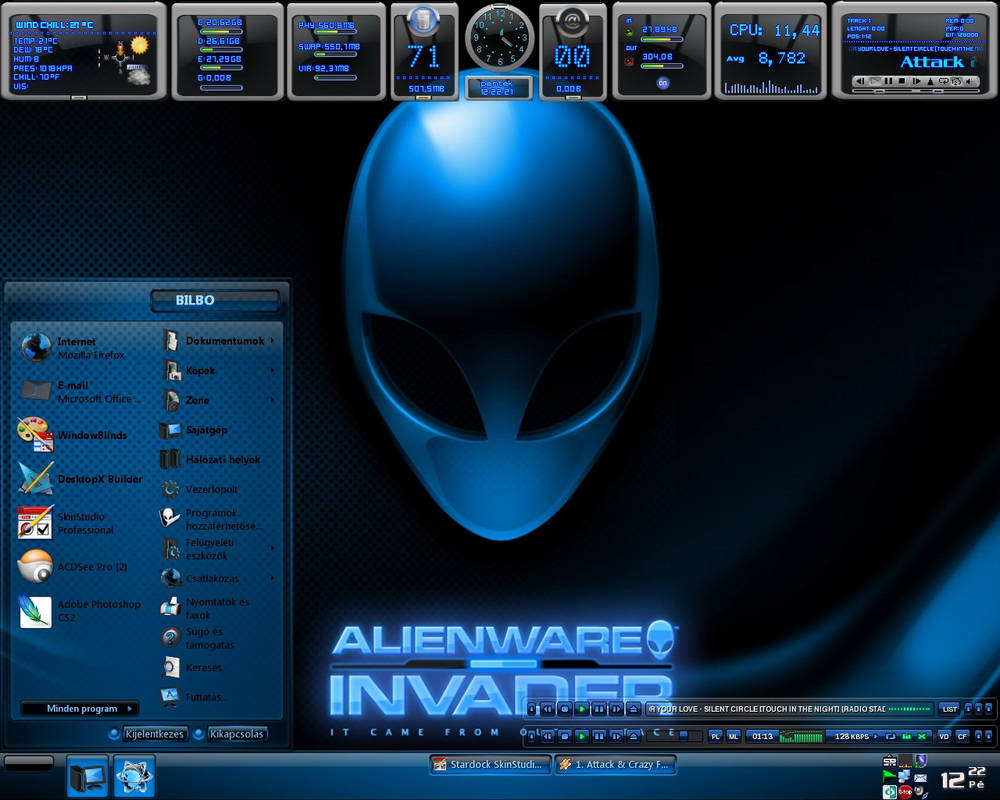Image resolution: width=1000 pixels, height=800 pixels.
Task: Open Internet Mozilla Firefox in start menu
Action: coord(80,348)
